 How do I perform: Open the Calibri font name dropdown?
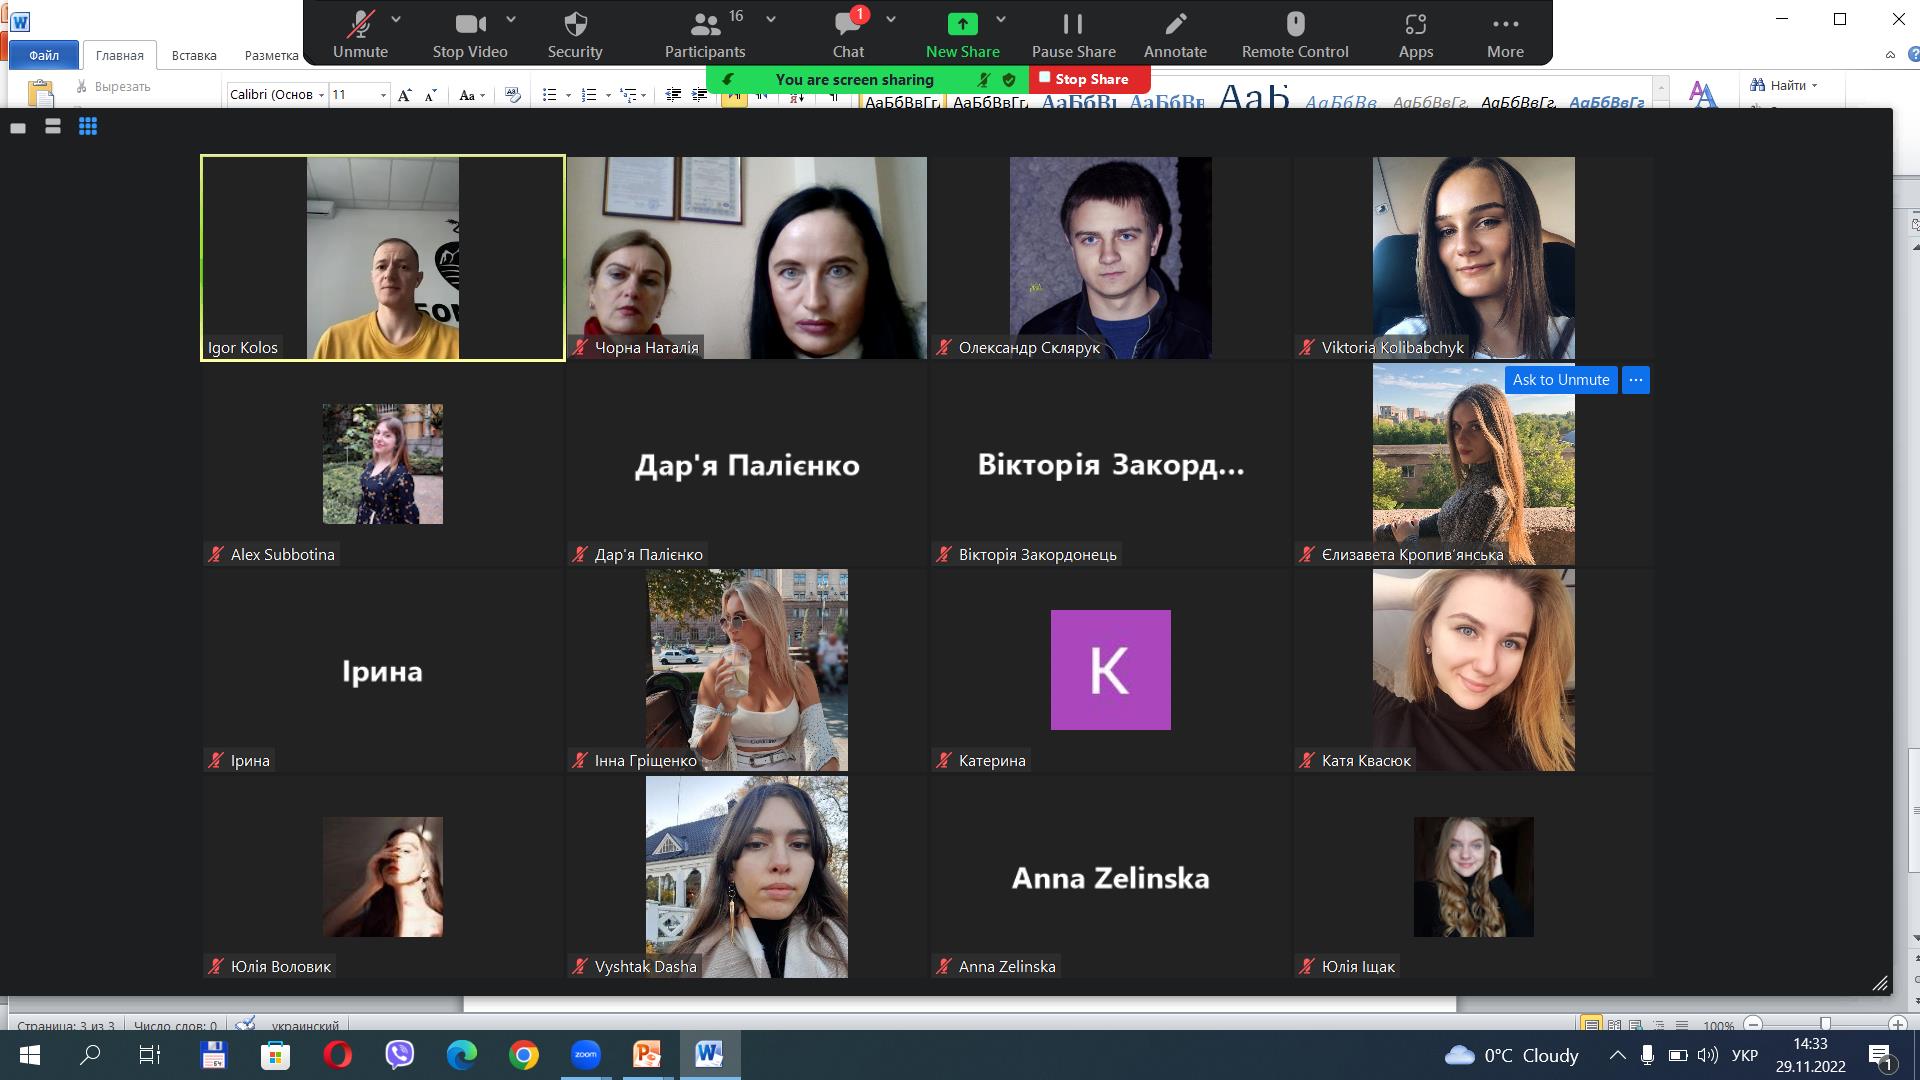pos(321,95)
